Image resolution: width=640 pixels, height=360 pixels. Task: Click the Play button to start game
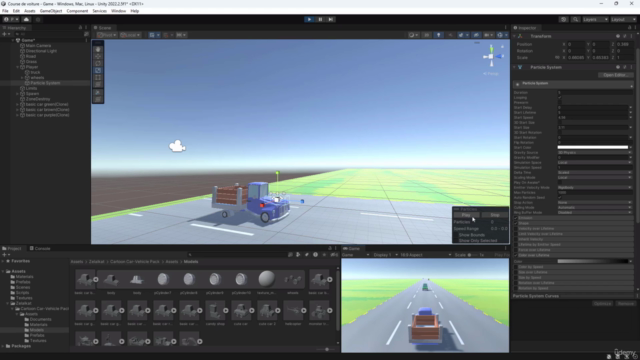coord(309,19)
